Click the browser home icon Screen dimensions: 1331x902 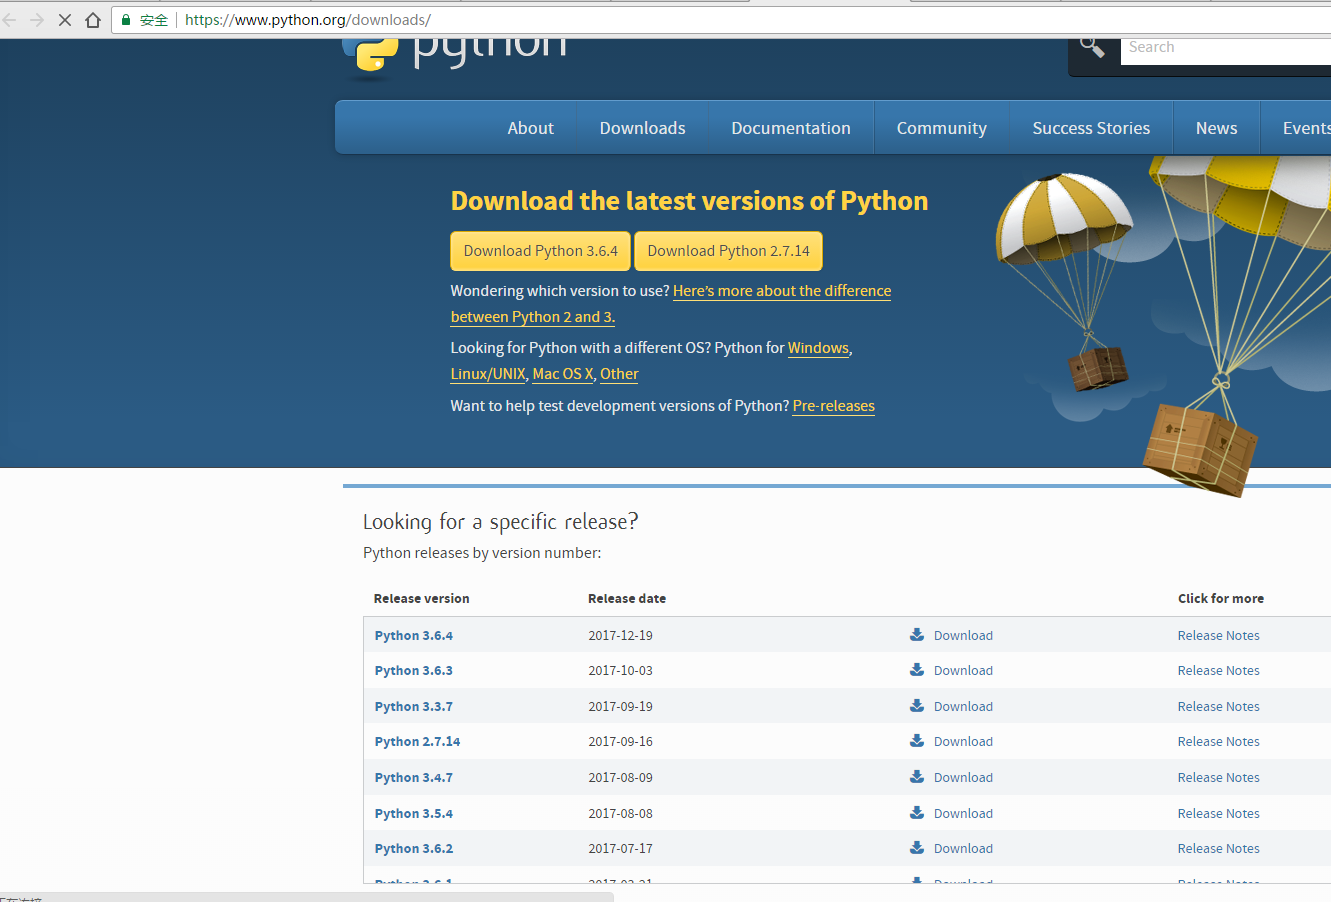93,20
